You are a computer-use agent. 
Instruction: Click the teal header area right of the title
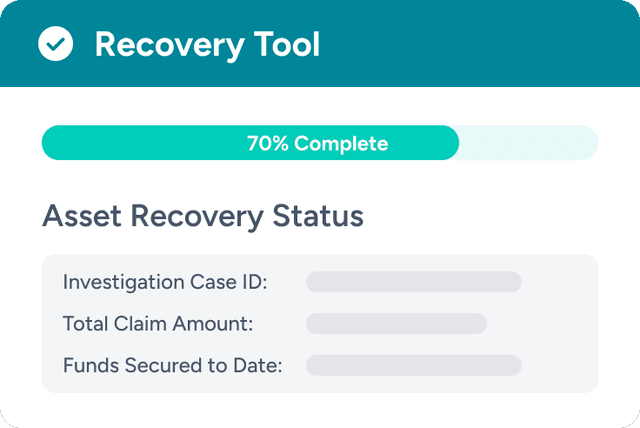tap(480, 45)
